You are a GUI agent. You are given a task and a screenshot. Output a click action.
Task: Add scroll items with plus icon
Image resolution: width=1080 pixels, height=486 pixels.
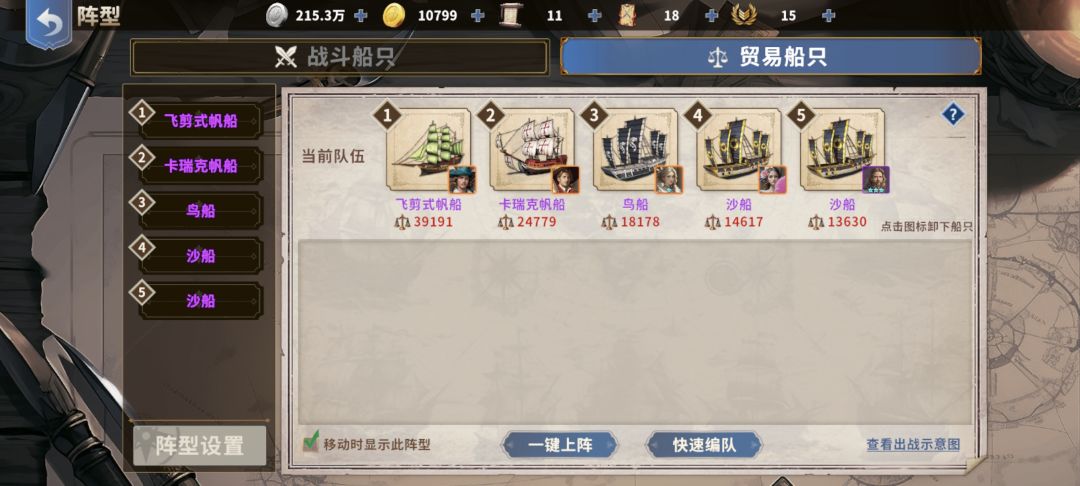pos(595,16)
